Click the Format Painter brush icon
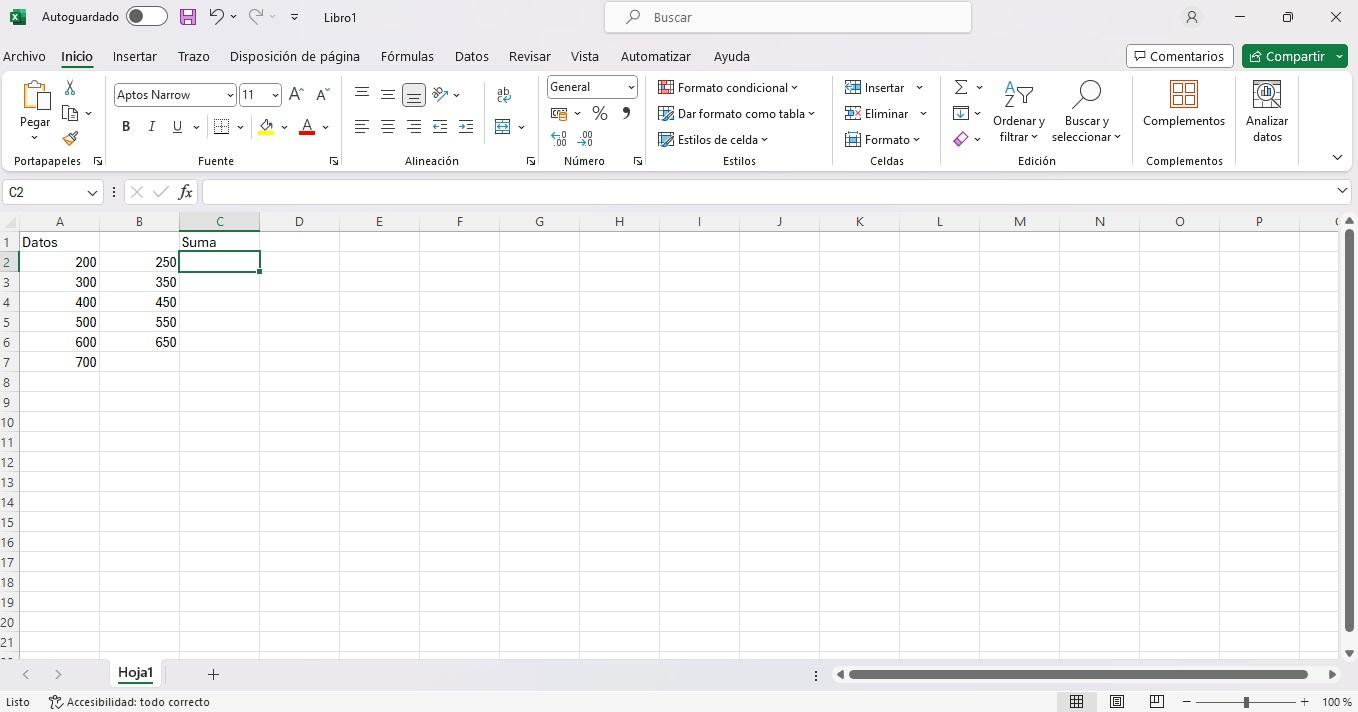The image size is (1358, 712). (70, 138)
